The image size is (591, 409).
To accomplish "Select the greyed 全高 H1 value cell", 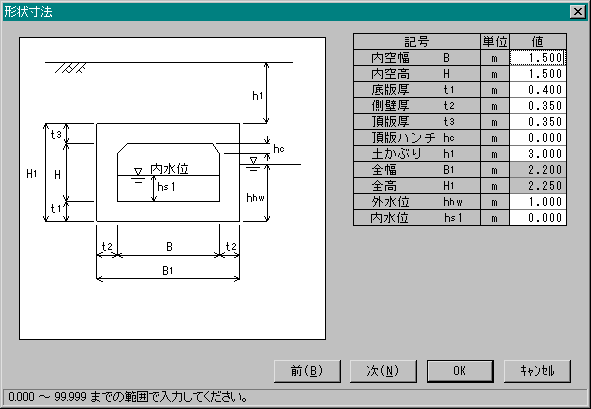I will [x=538, y=186].
